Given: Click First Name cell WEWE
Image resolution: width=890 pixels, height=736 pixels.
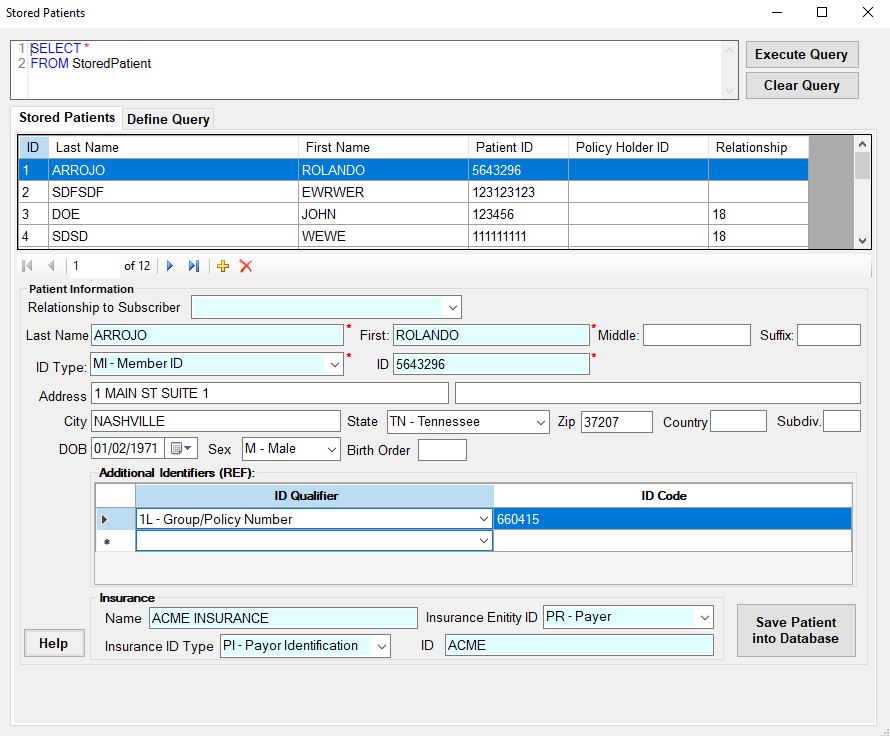Looking at the screenshot, I should point(383,236).
